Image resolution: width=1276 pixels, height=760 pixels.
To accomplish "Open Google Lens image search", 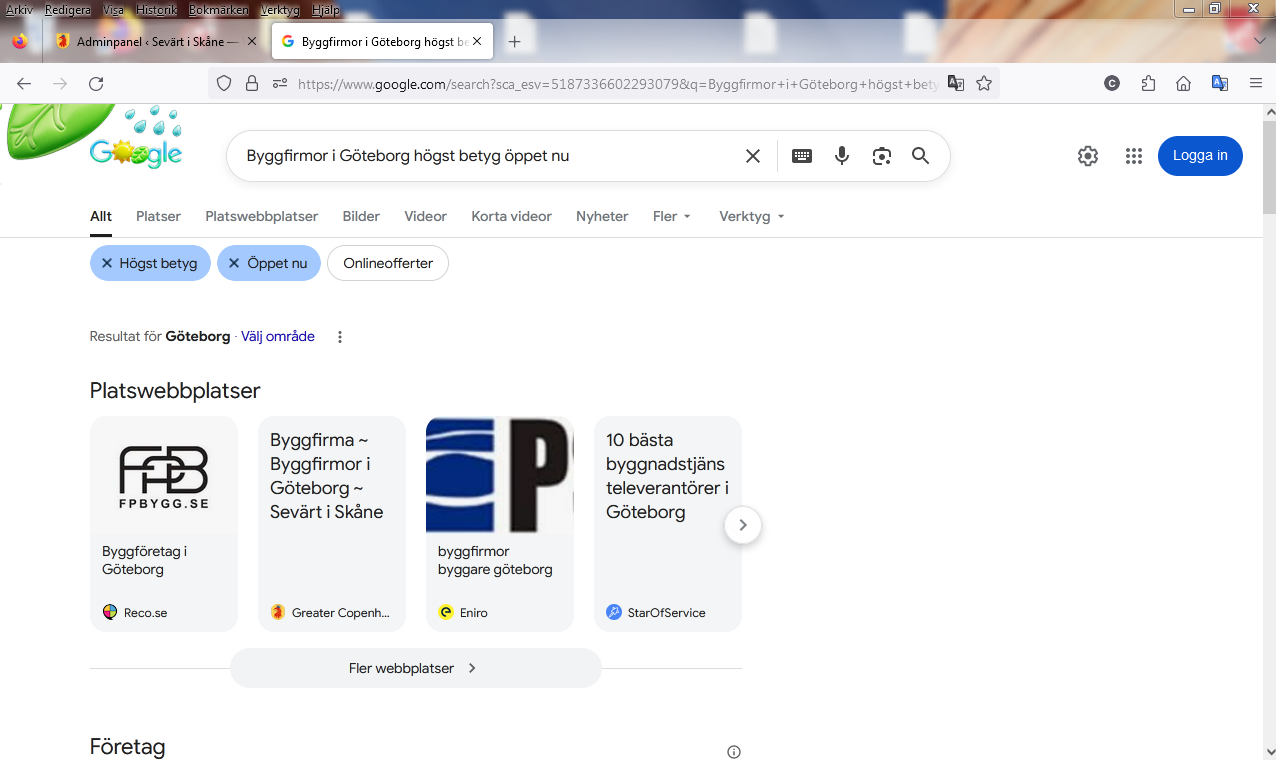I will point(881,156).
